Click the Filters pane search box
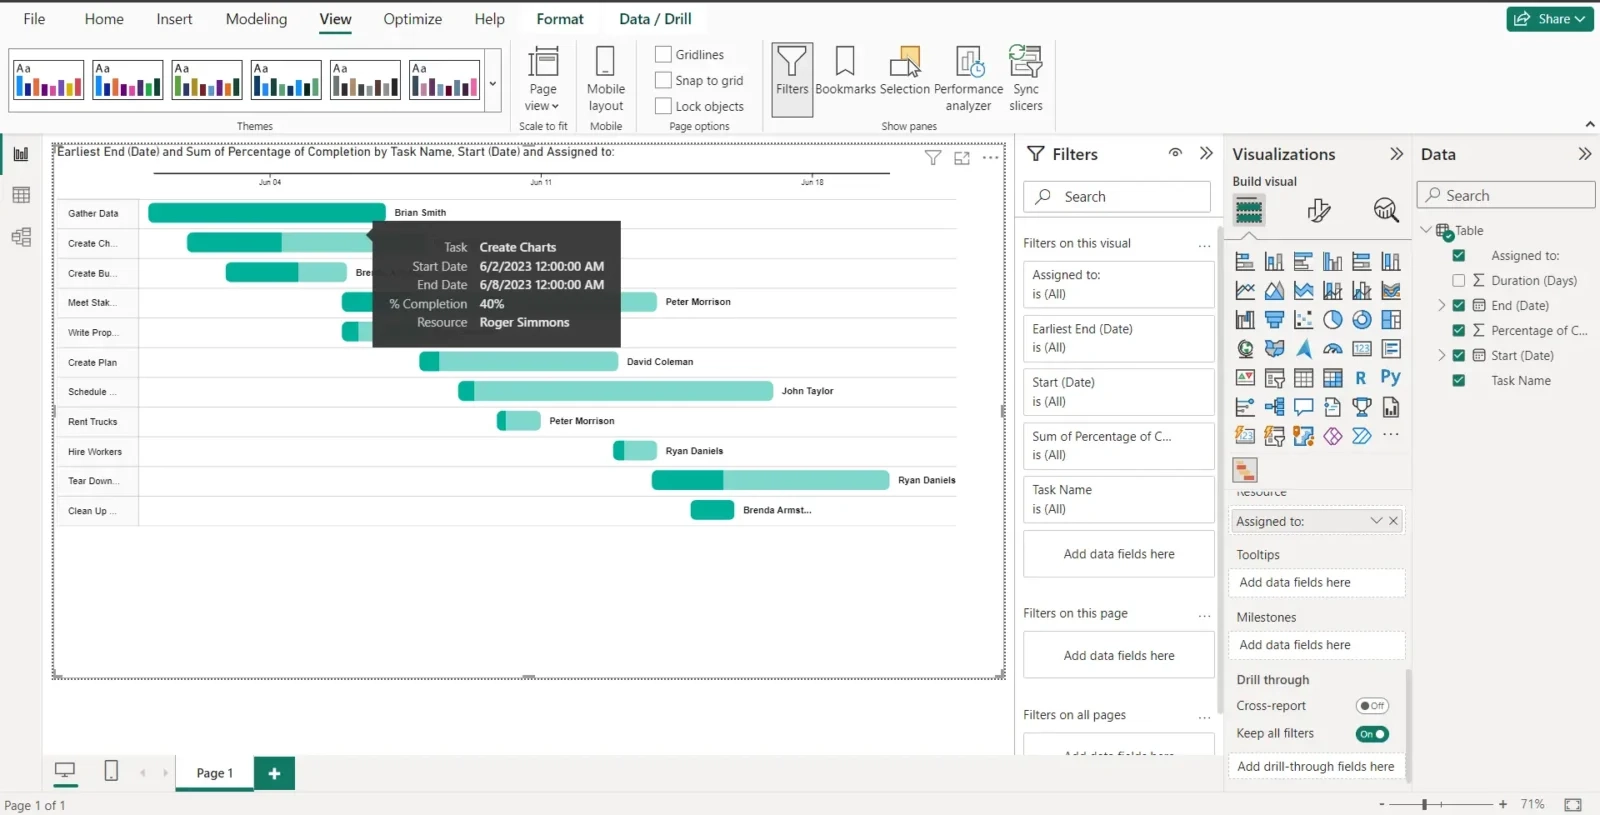The height and width of the screenshot is (815, 1600). point(1117,197)
